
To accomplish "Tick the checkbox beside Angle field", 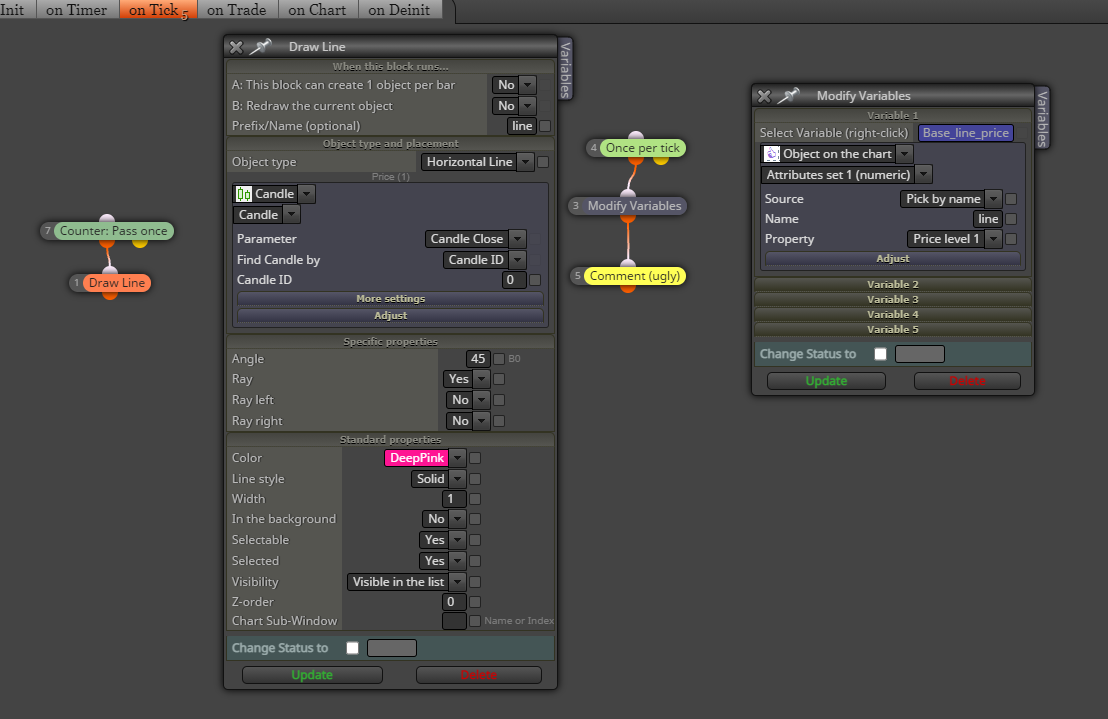I will tap(499, 359).
